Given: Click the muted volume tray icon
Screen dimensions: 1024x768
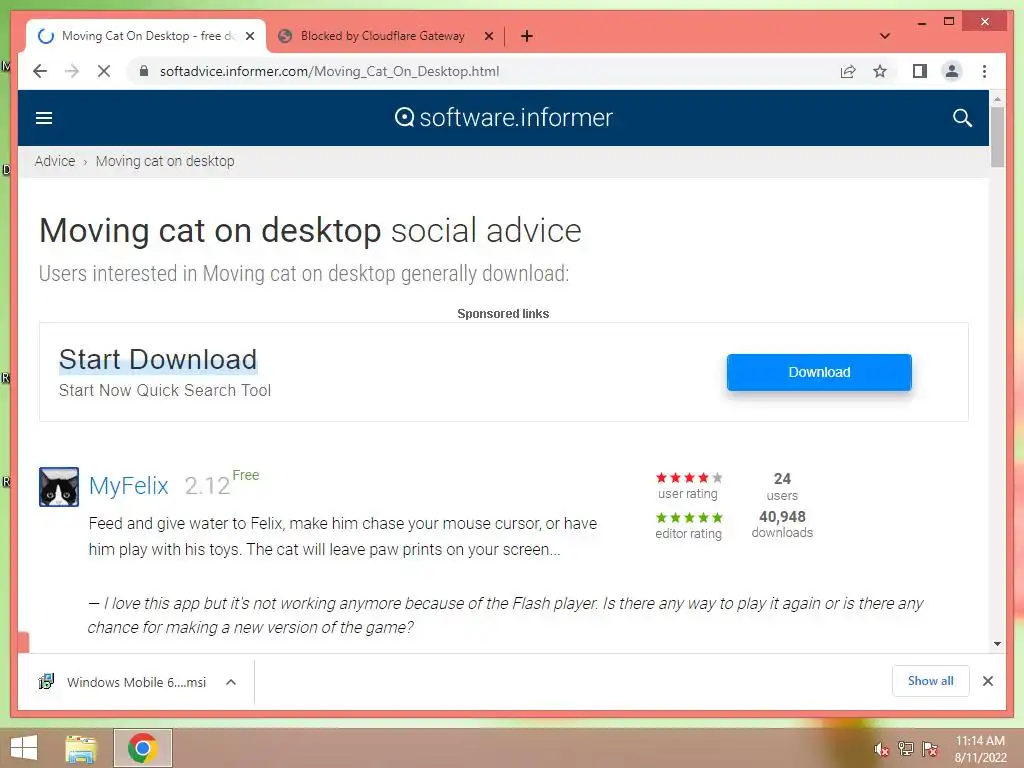Looking at the screenshot, I should tap(881, 749).
